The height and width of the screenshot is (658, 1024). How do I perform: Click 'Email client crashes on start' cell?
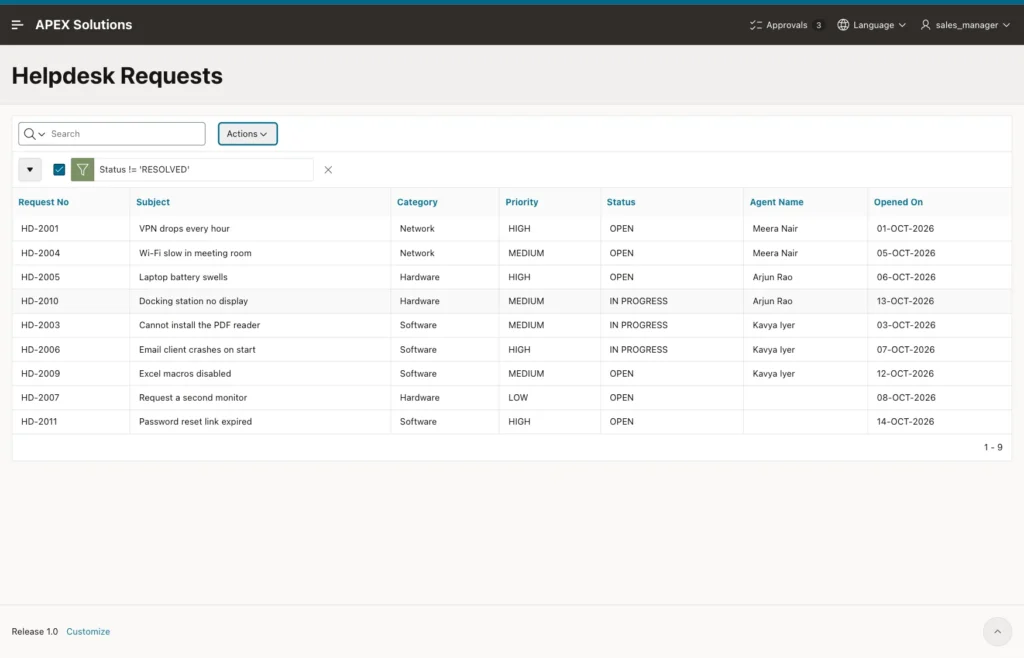point(260,349)
